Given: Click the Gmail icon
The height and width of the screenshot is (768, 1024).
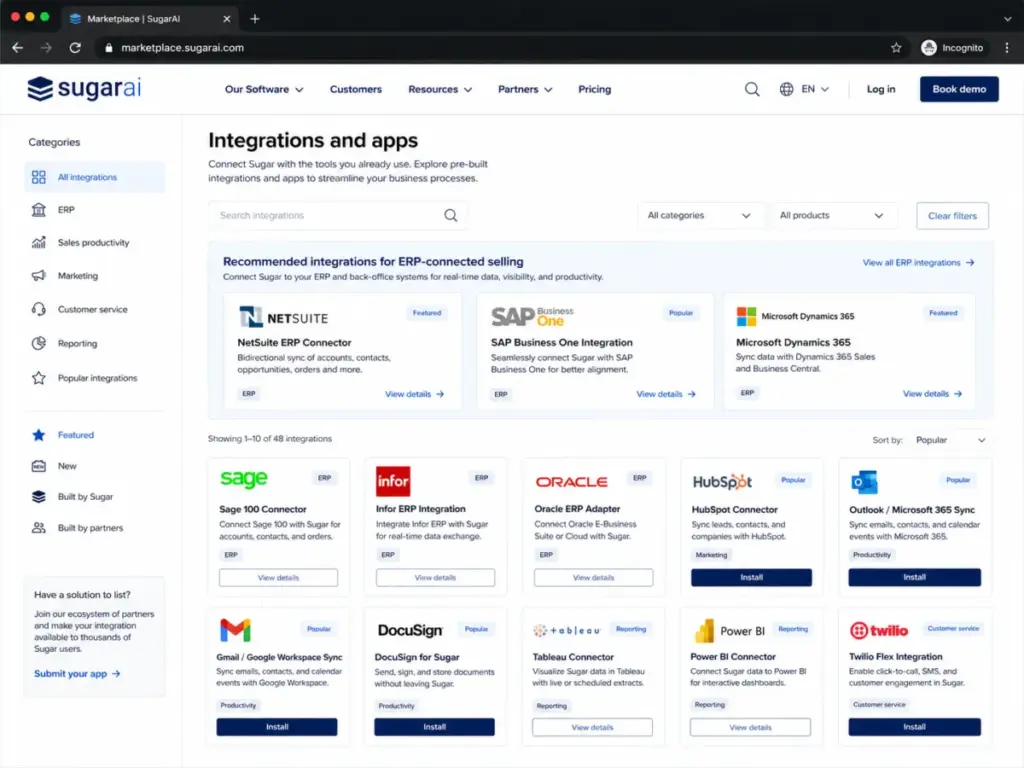Looking at the screenshot, I should [235, 630].
